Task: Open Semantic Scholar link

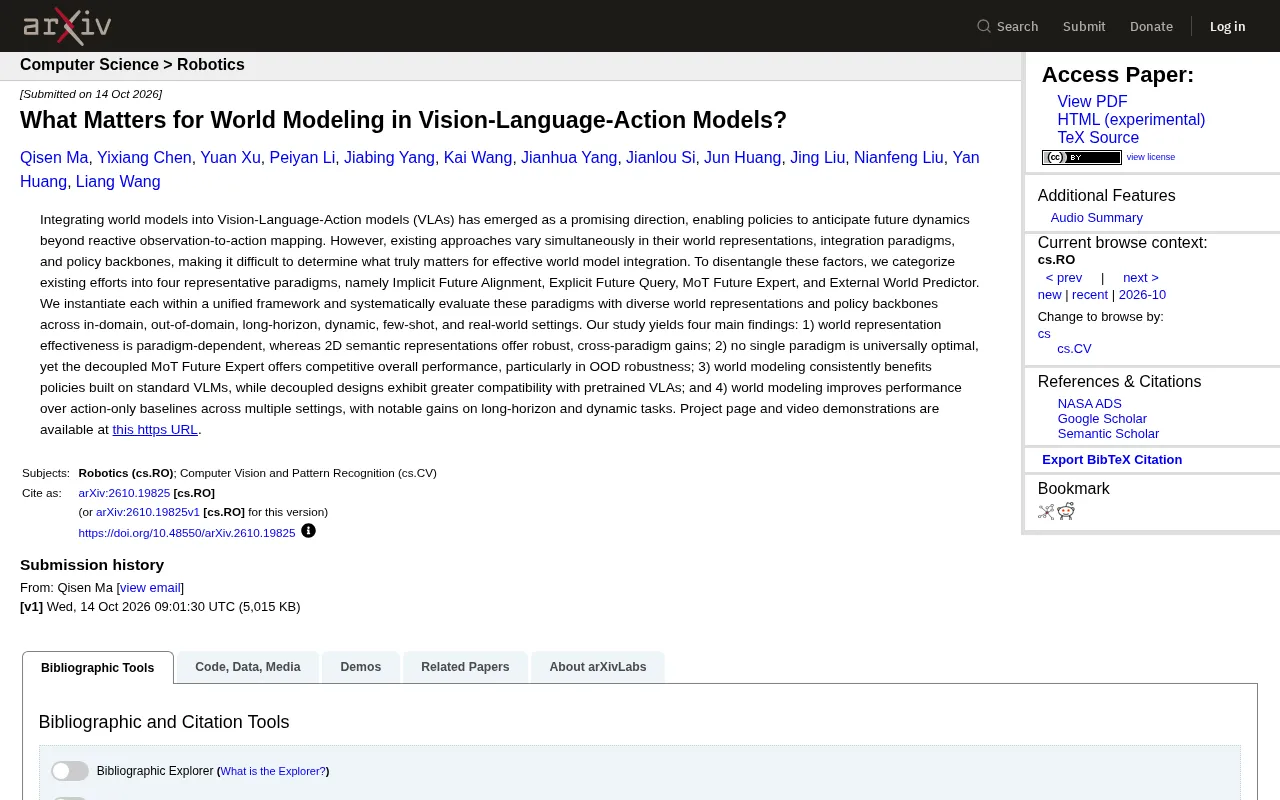Action: (x=1108, y=434)
